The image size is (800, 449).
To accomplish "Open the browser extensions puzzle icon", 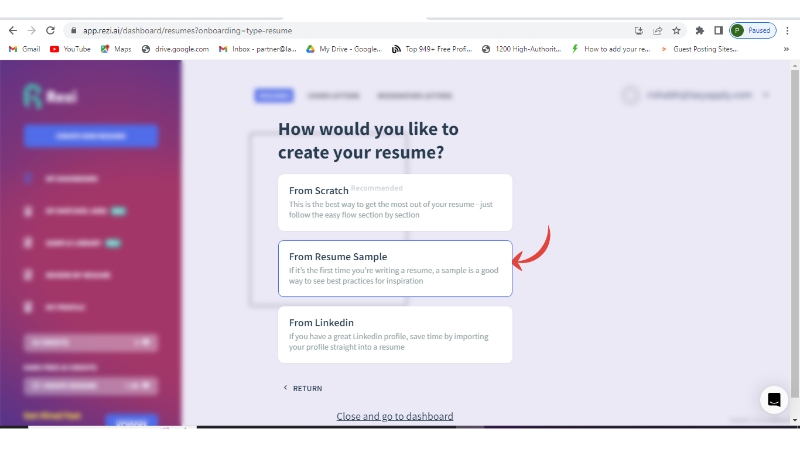I will (x=699, y=30).
